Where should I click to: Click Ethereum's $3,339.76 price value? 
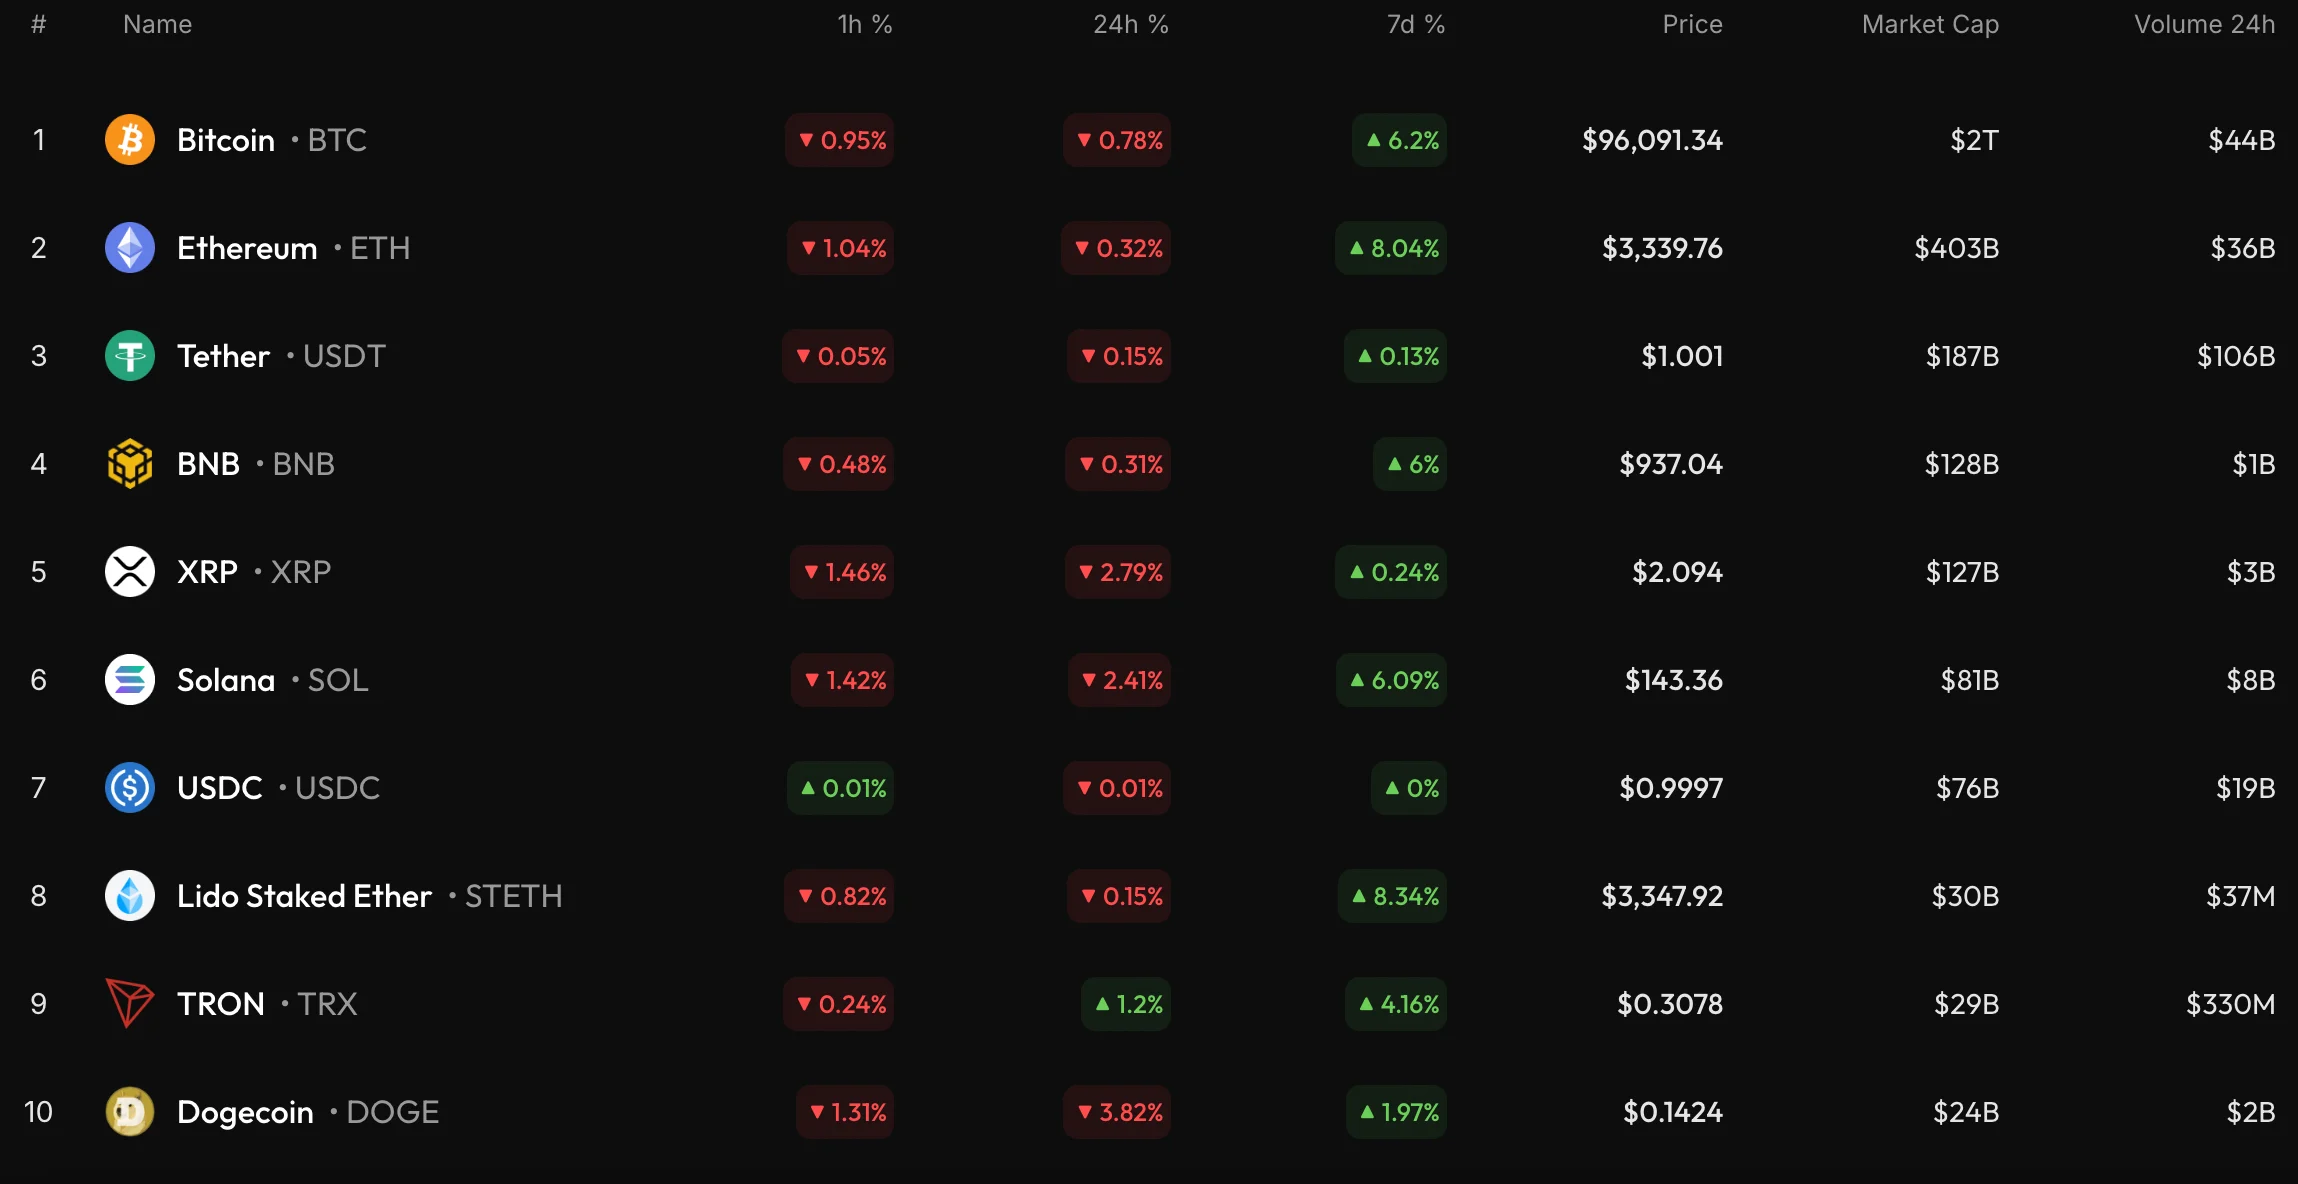point(1662,248)
